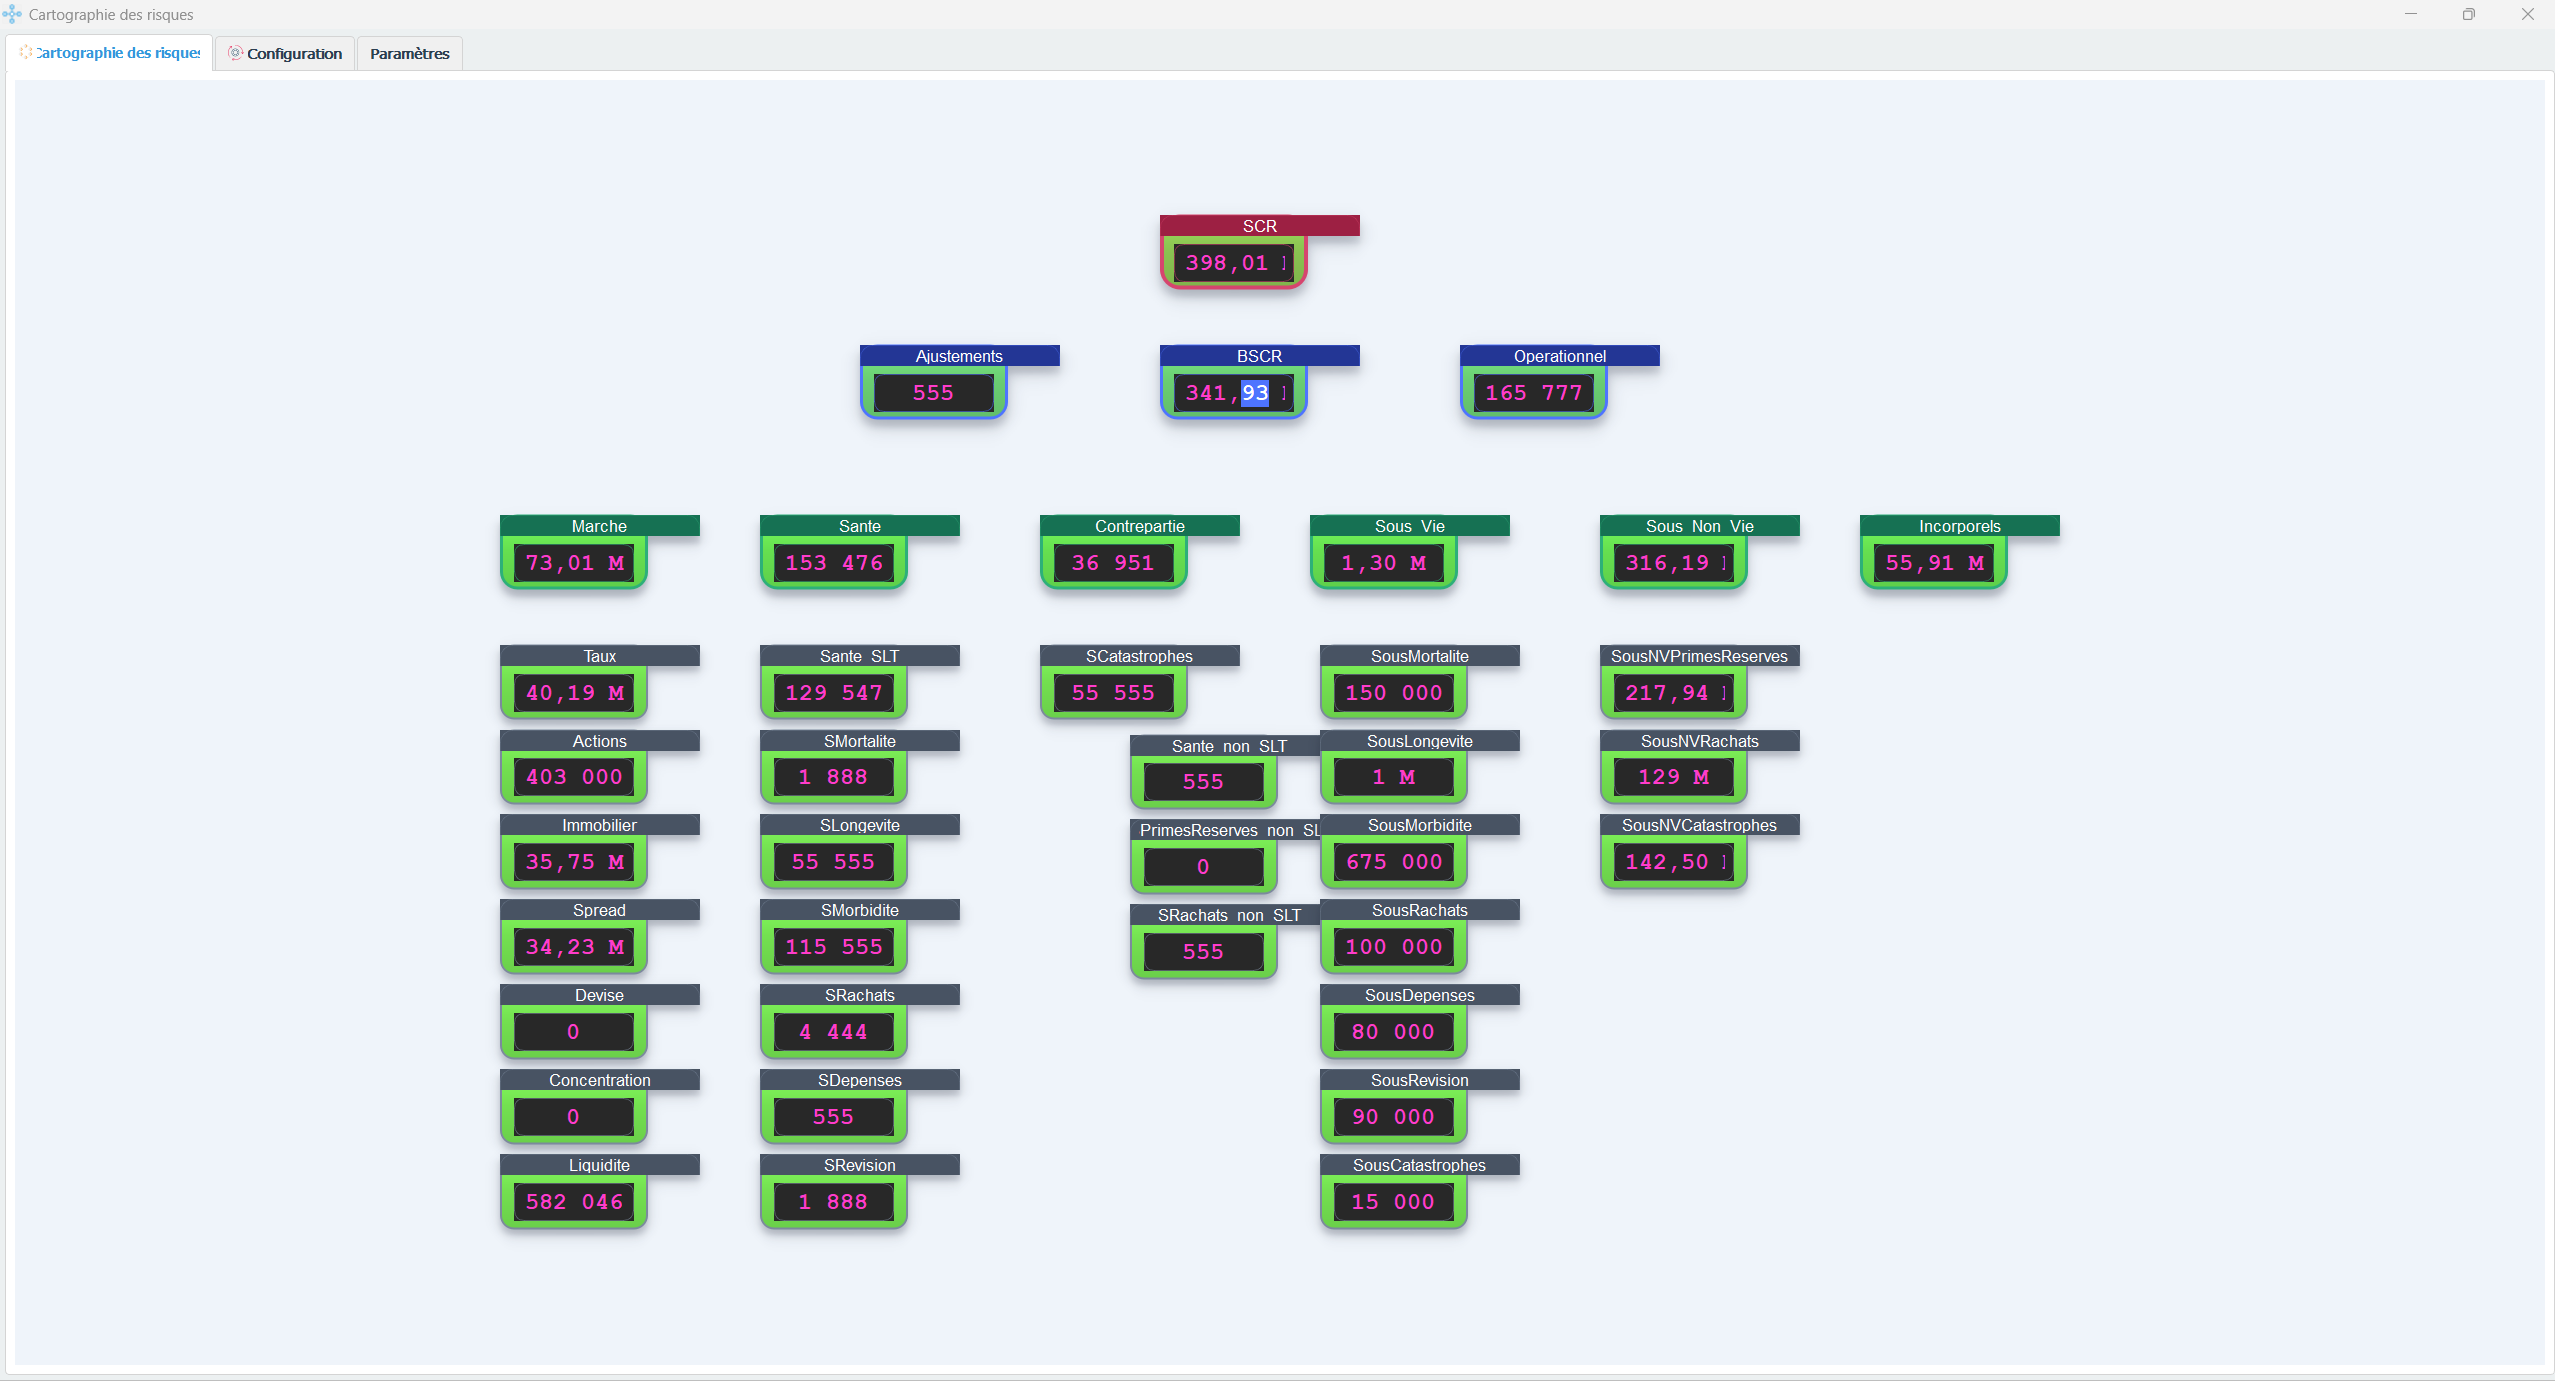Click the BSCR value field 341,93
Viewport: 2555px width, 1381px height.
1234,393
